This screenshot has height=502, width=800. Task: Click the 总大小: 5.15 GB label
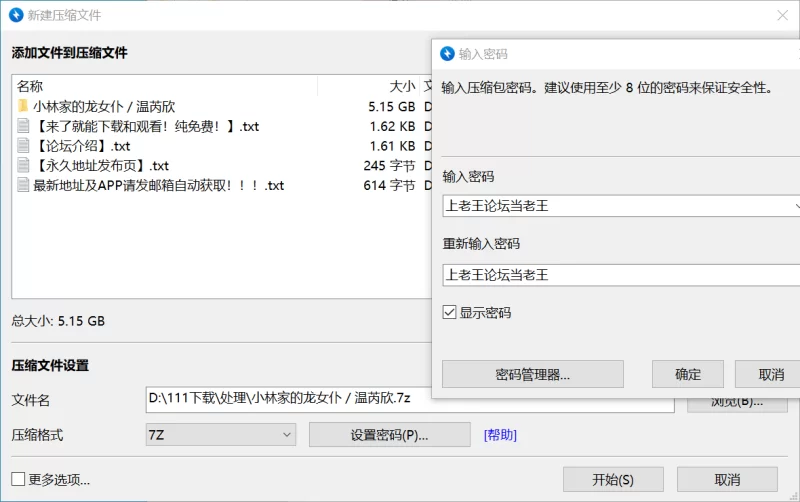58,320
